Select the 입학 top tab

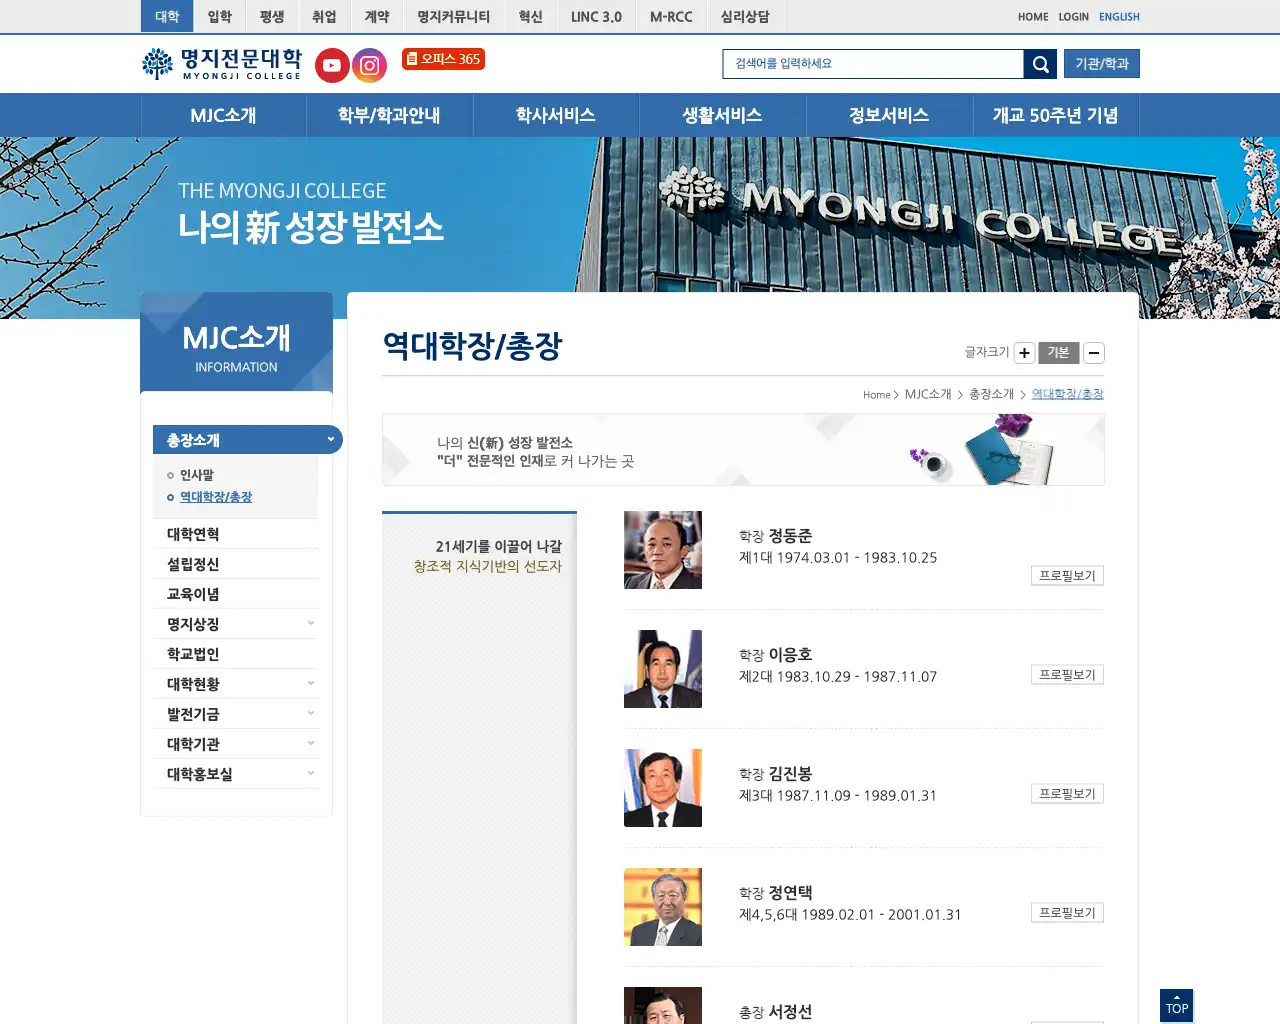[x=220, y=16]
